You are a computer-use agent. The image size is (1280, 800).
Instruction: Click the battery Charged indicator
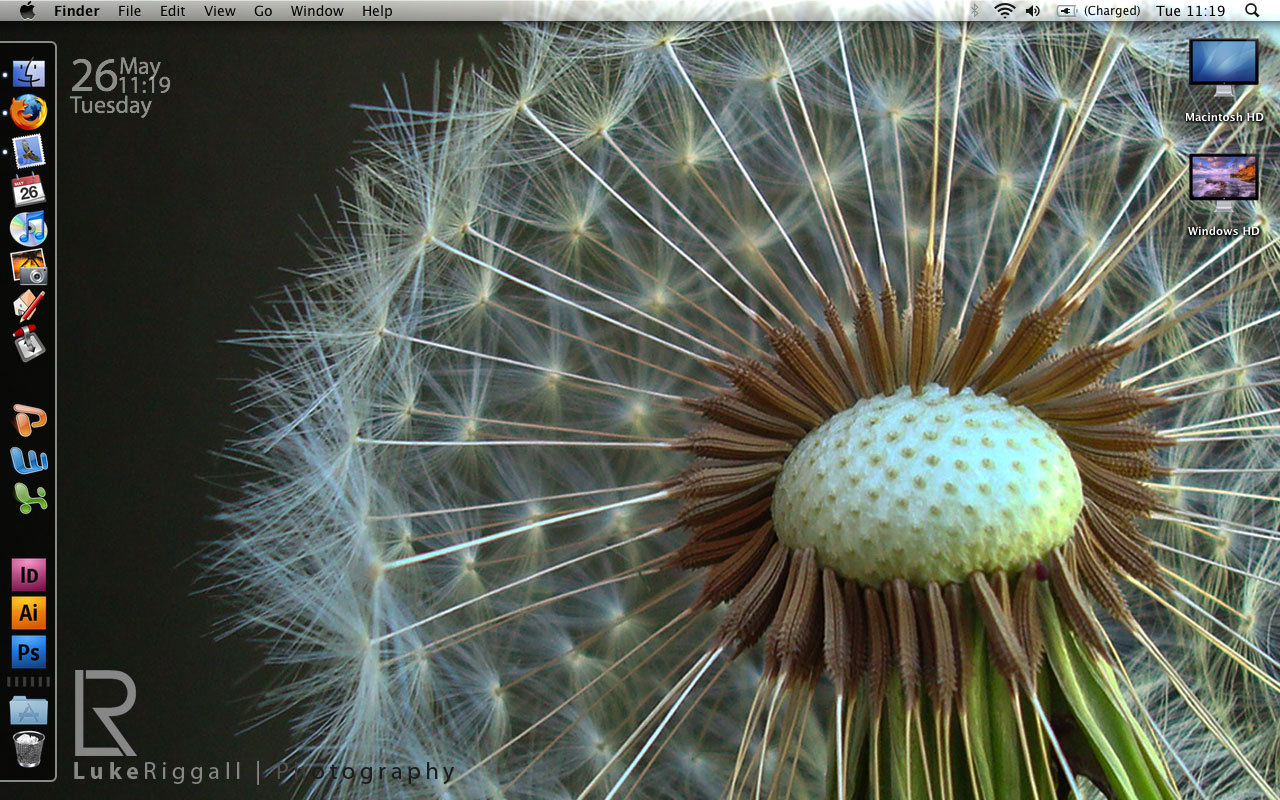1098,11
